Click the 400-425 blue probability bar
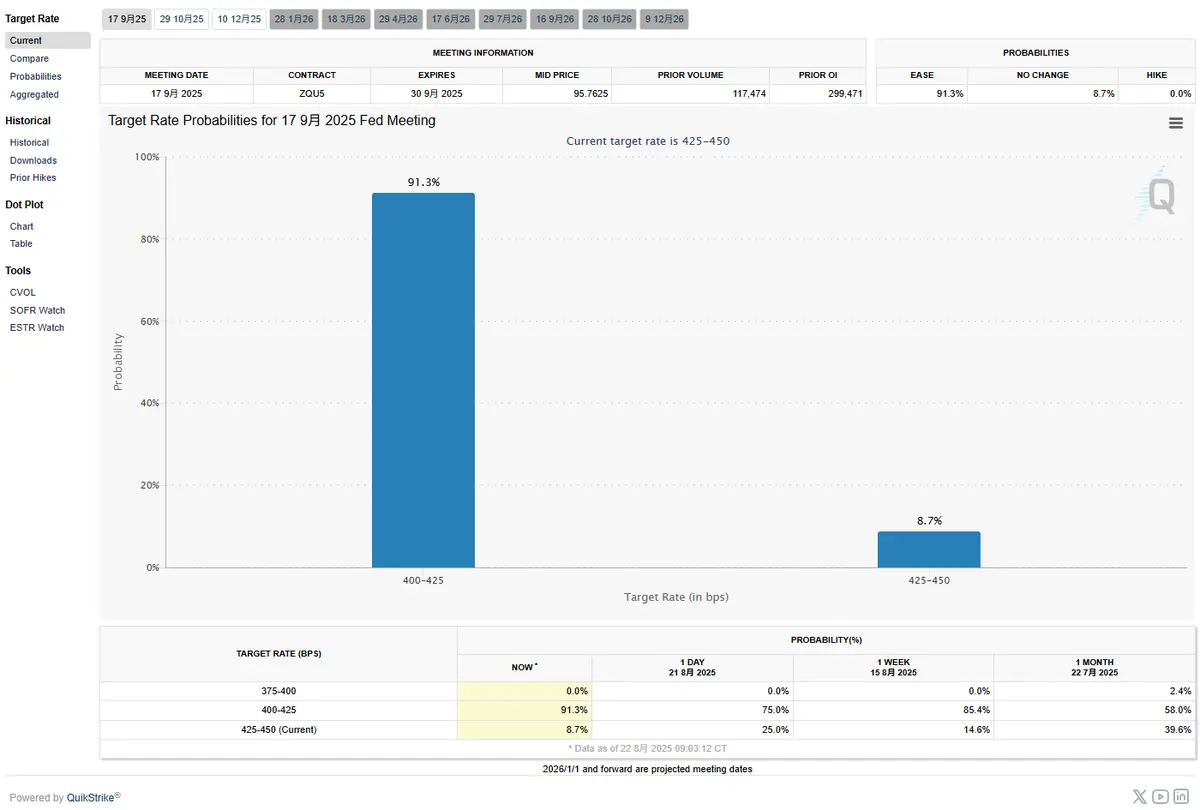 click(423, 380)
